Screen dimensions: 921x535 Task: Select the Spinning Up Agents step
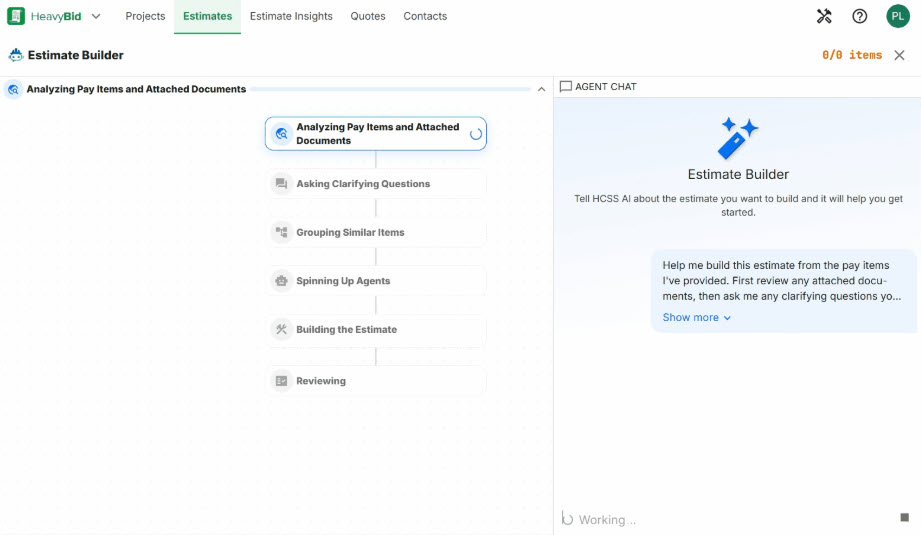click(x=375, y=281)
